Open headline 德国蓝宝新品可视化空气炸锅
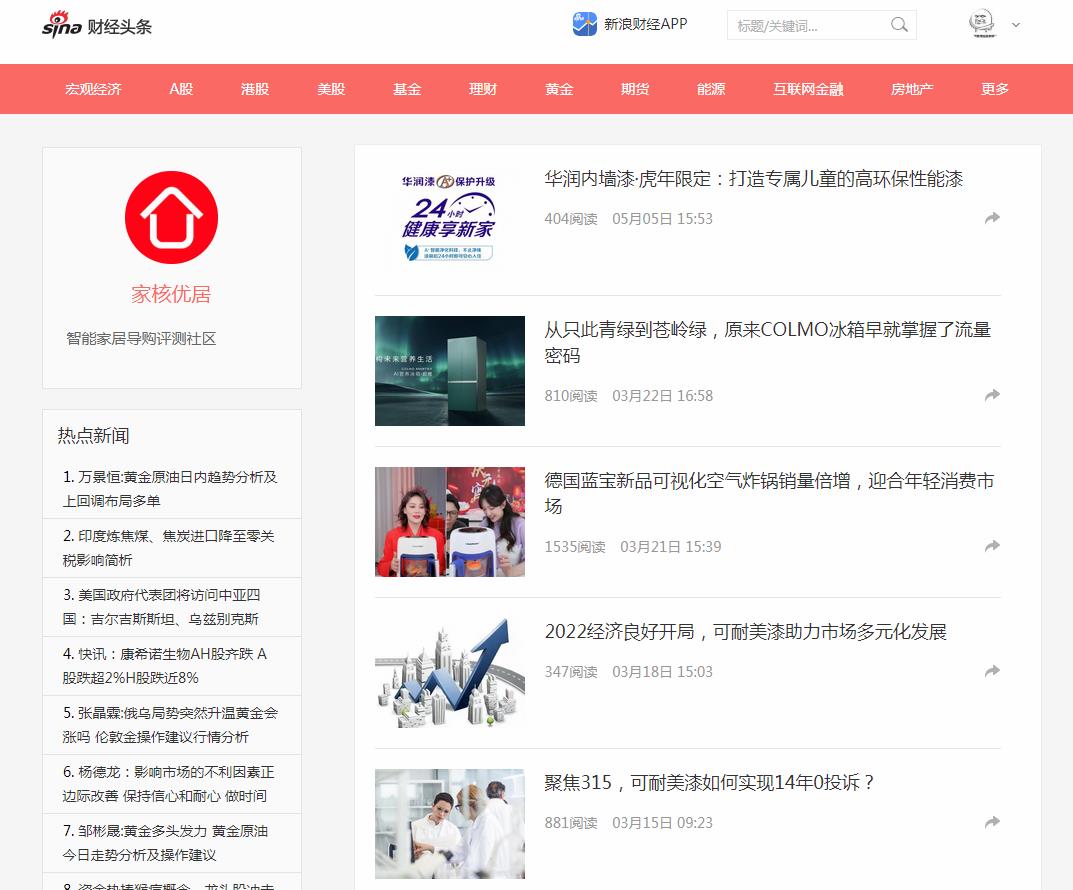This screenshot has width=1073, height=890. (x=769, y=493)
